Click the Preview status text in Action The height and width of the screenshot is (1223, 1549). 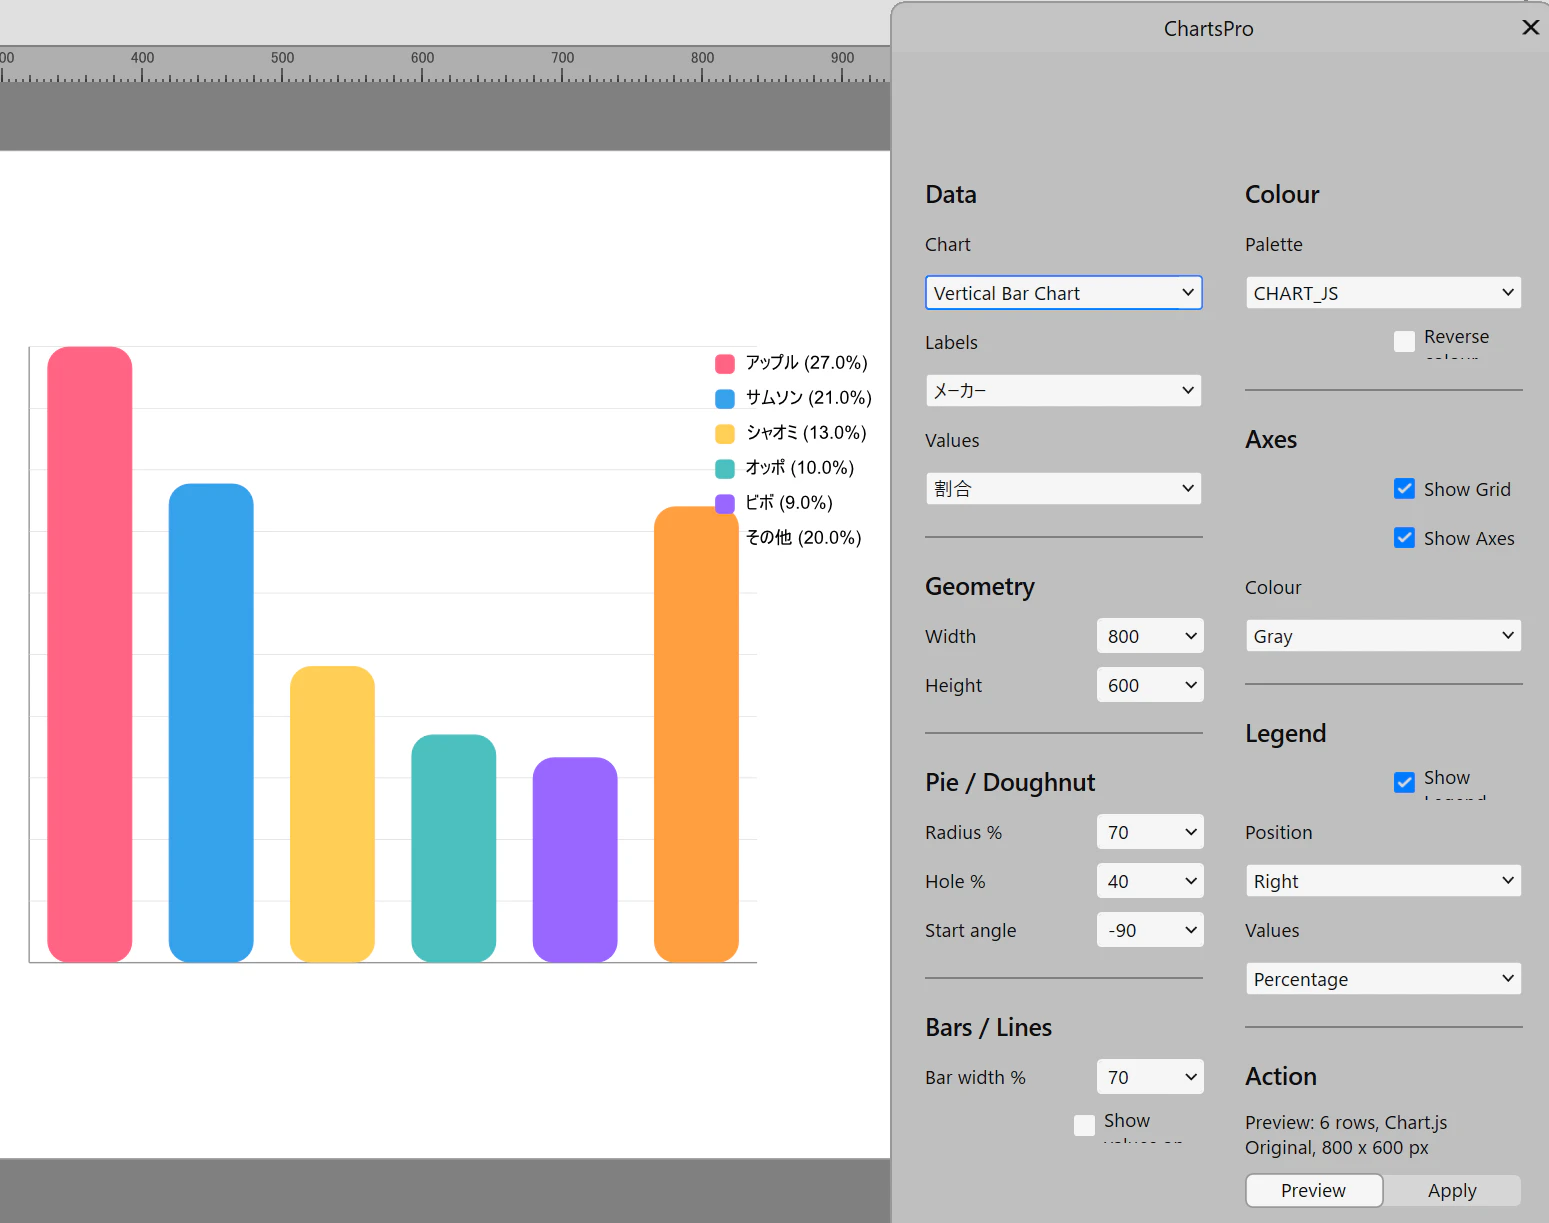[1346, 1135]
